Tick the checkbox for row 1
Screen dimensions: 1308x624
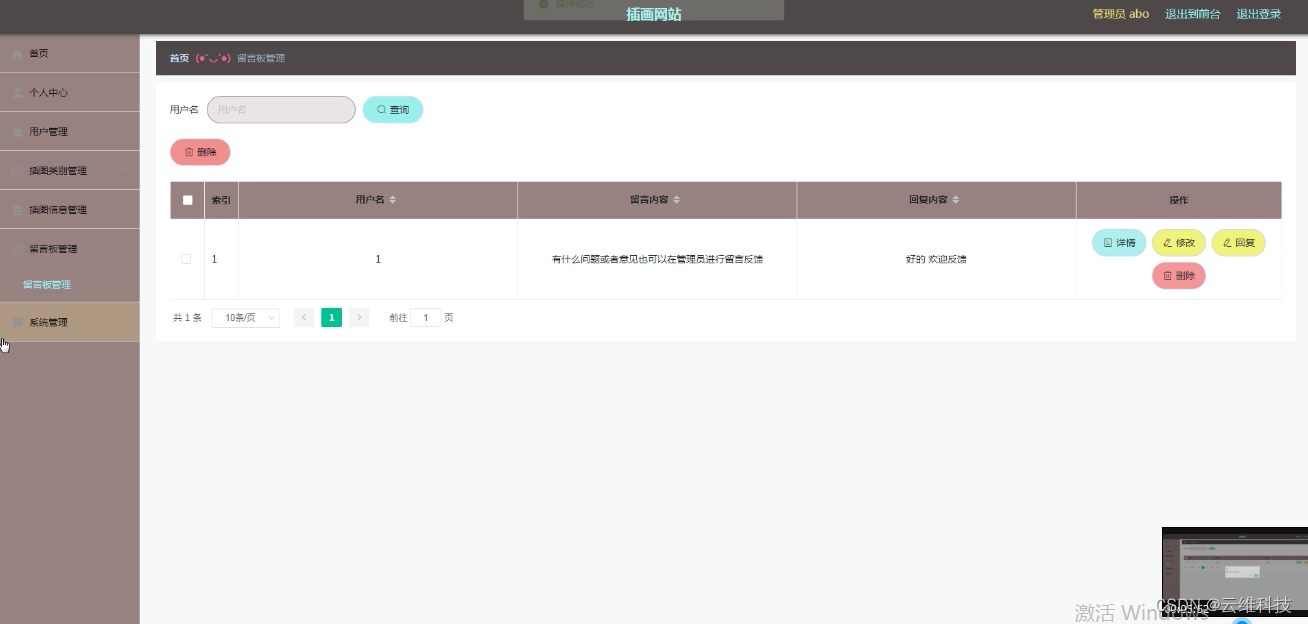click(186, 259)
